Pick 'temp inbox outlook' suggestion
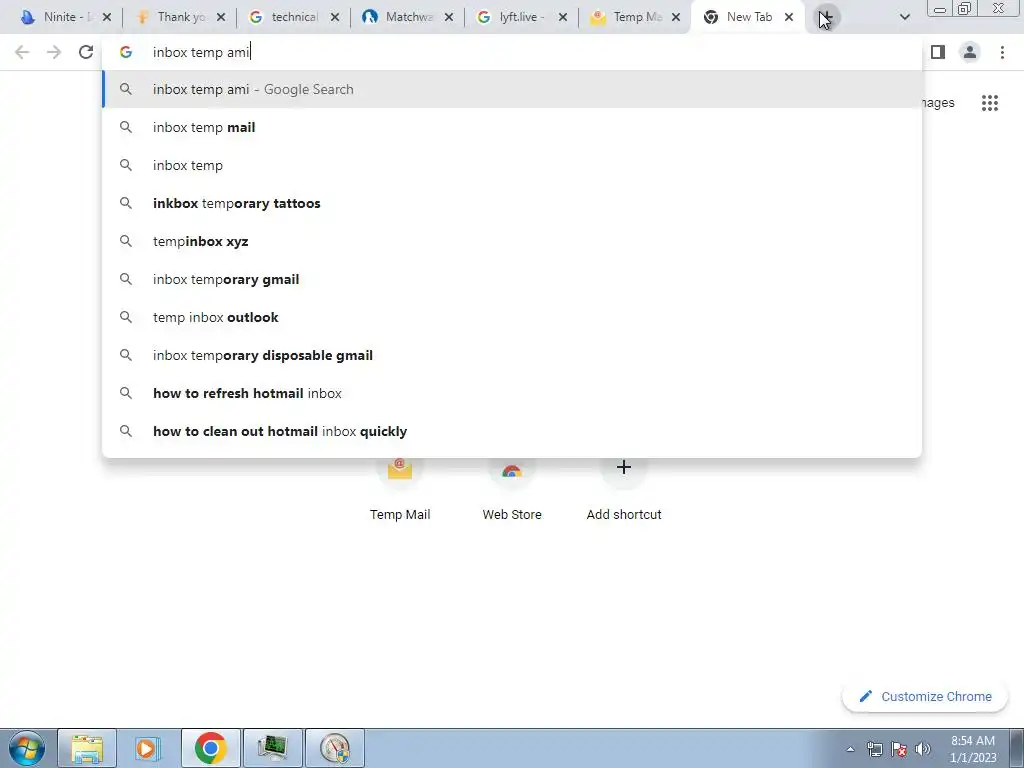The image size is (1024, 768). [512, 317]
